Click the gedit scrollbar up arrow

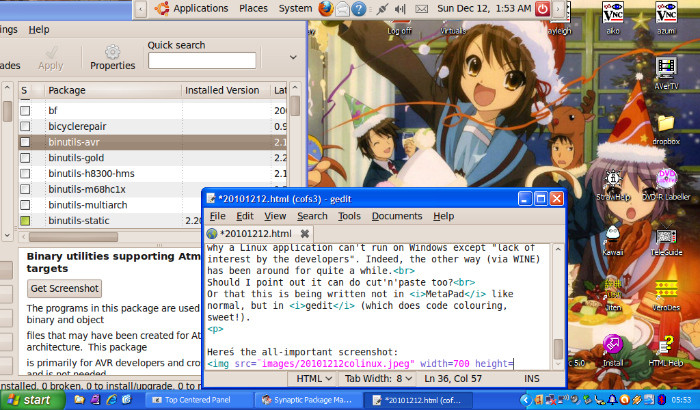(x=558, y=249)
